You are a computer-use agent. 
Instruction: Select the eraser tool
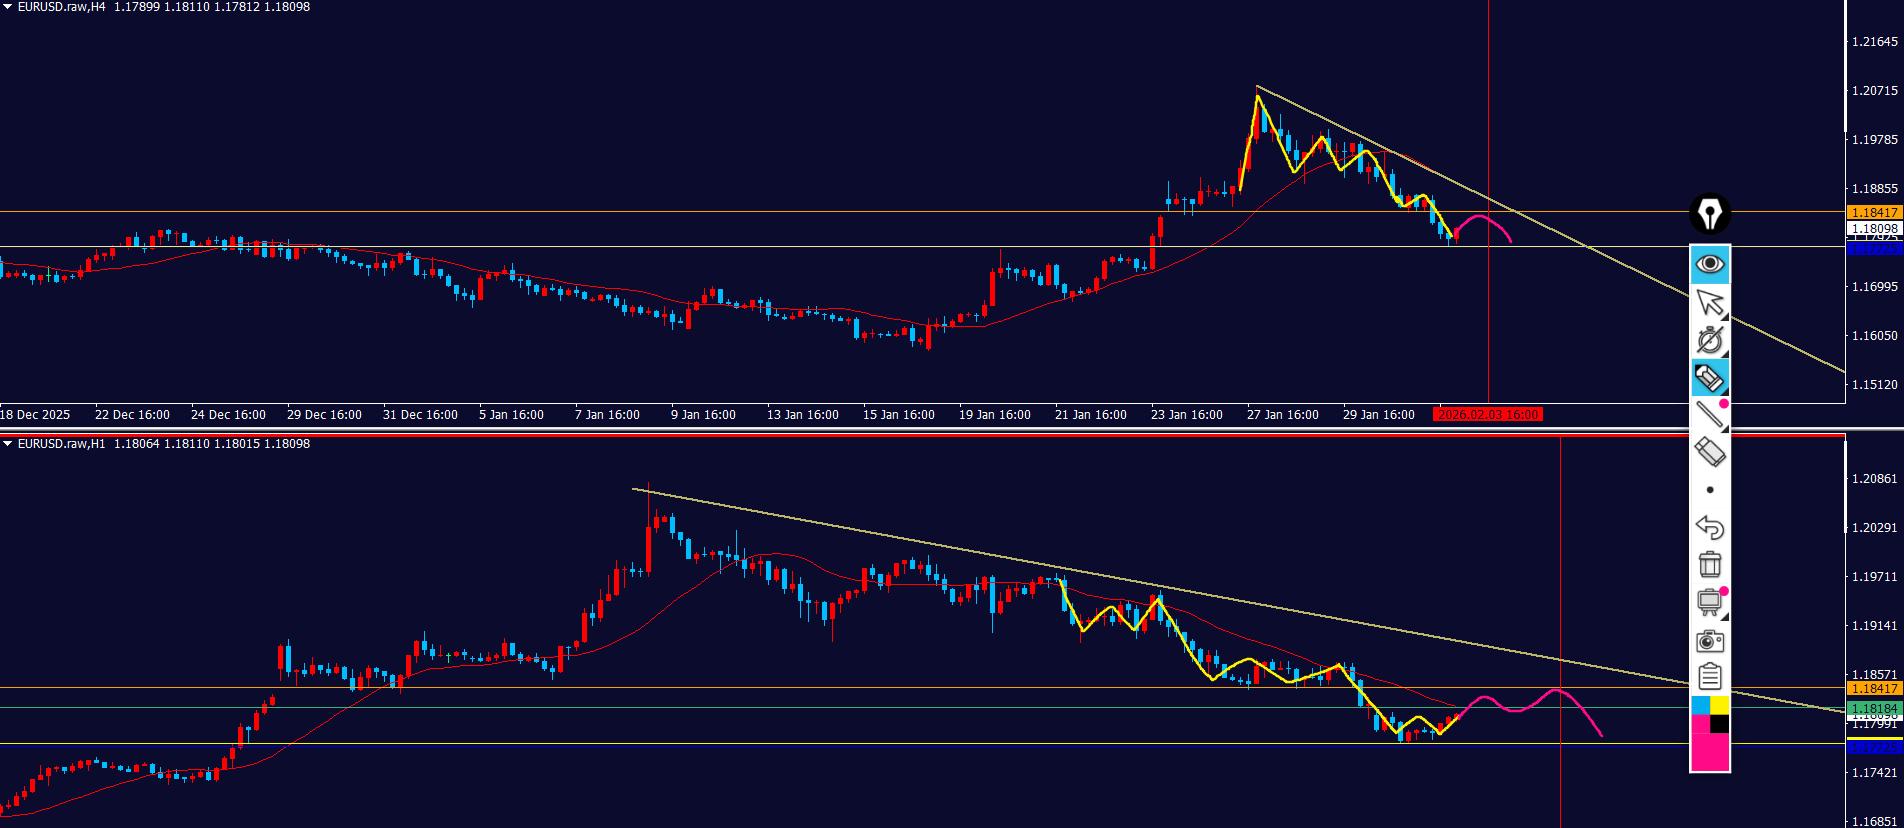coord(1710,452)
